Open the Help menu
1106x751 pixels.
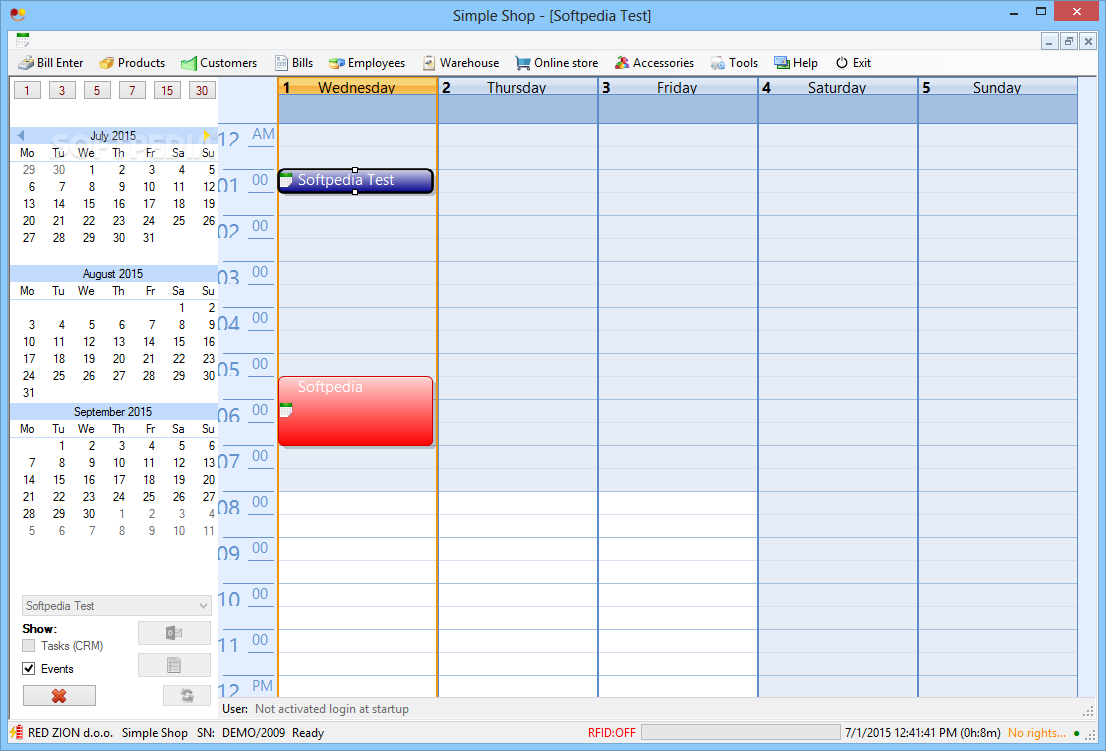796,63
